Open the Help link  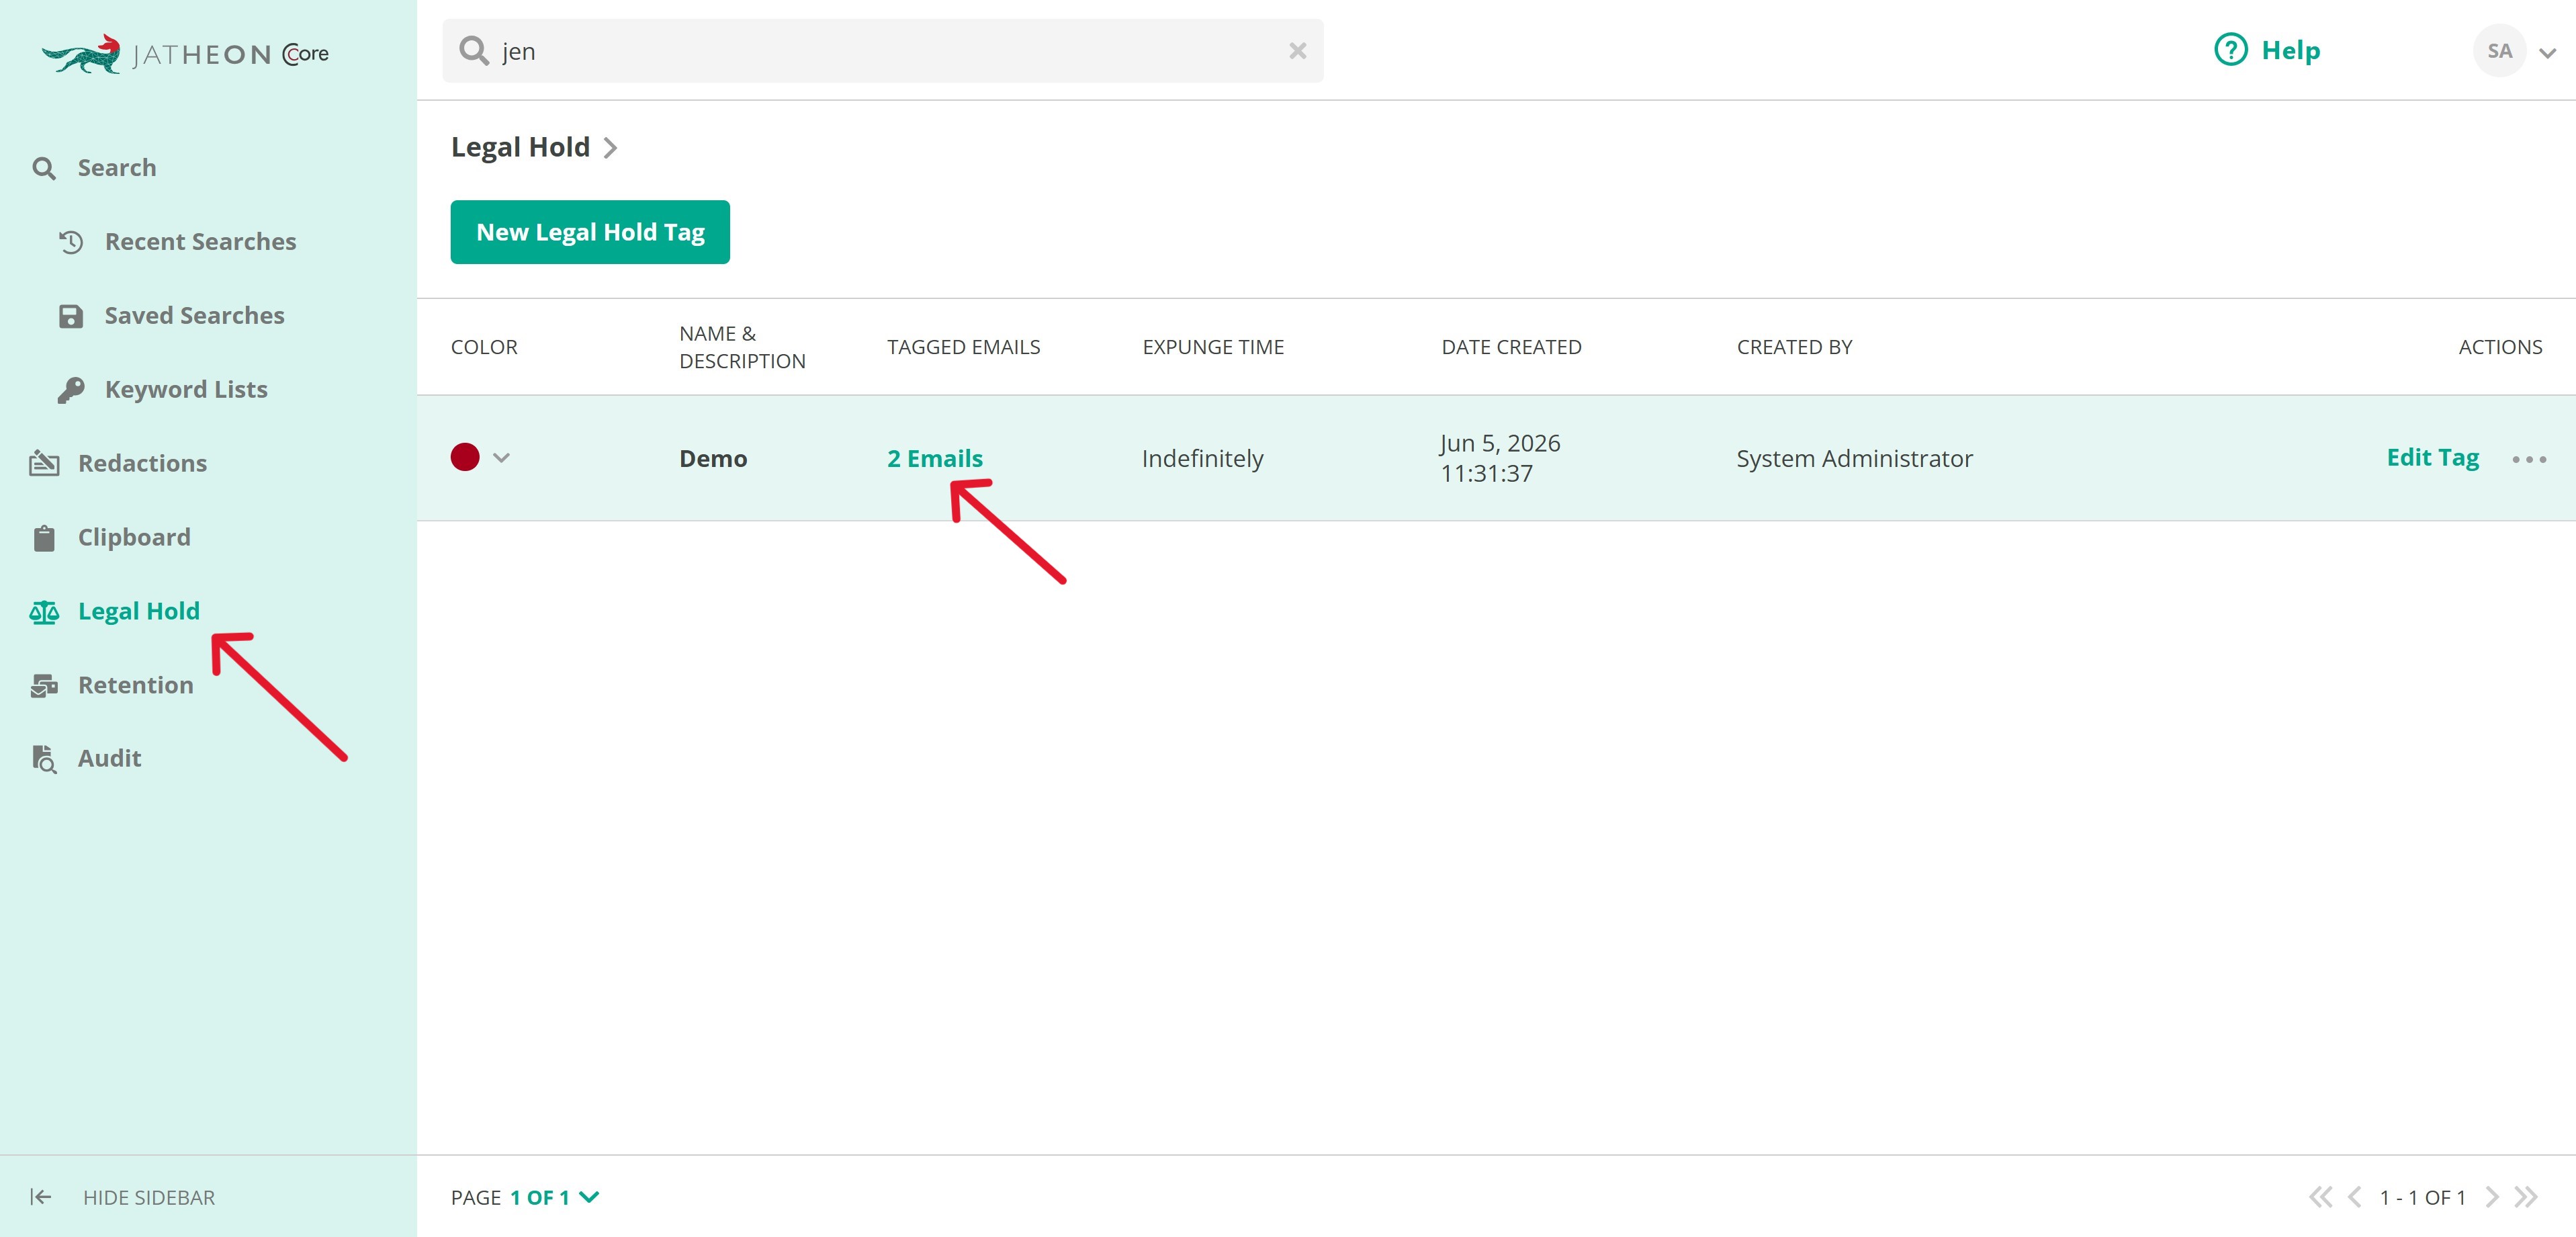(2290, 50)
